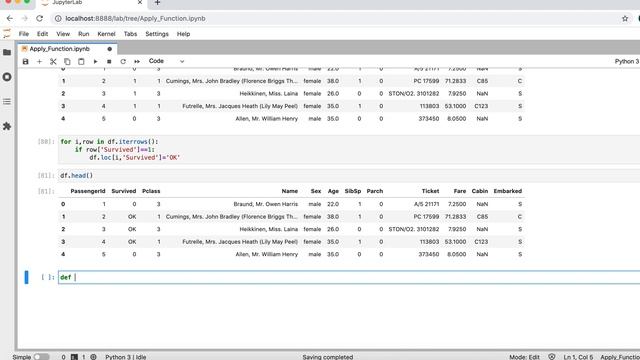View site information icon in address bar
The image size is (640, 360).
[x=58, y=18]
